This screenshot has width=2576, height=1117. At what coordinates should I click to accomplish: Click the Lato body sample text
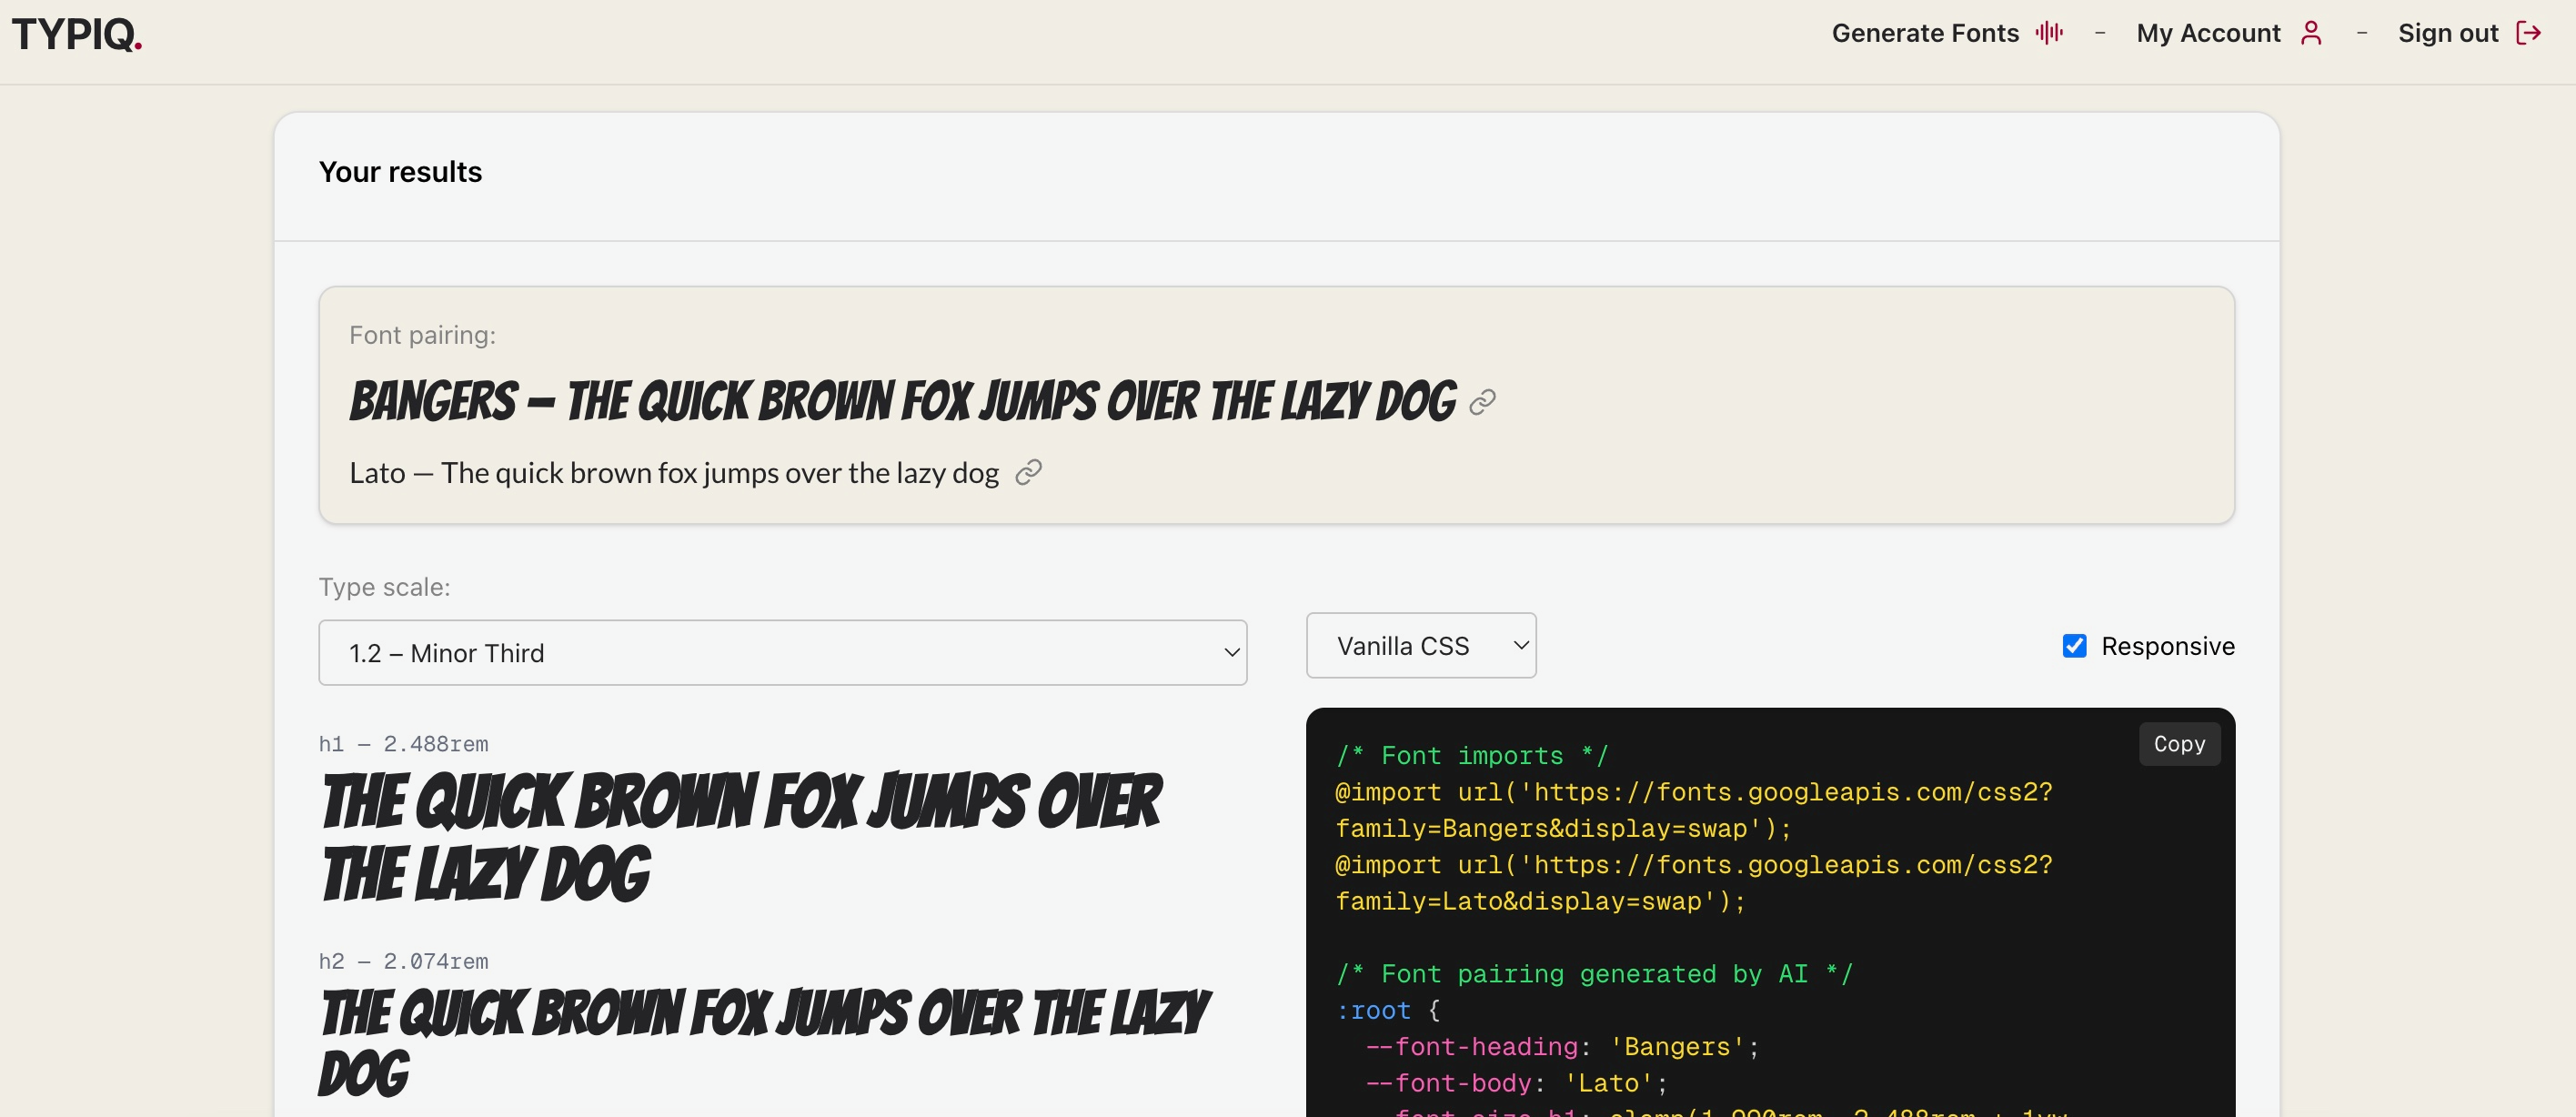pos(673,473)
